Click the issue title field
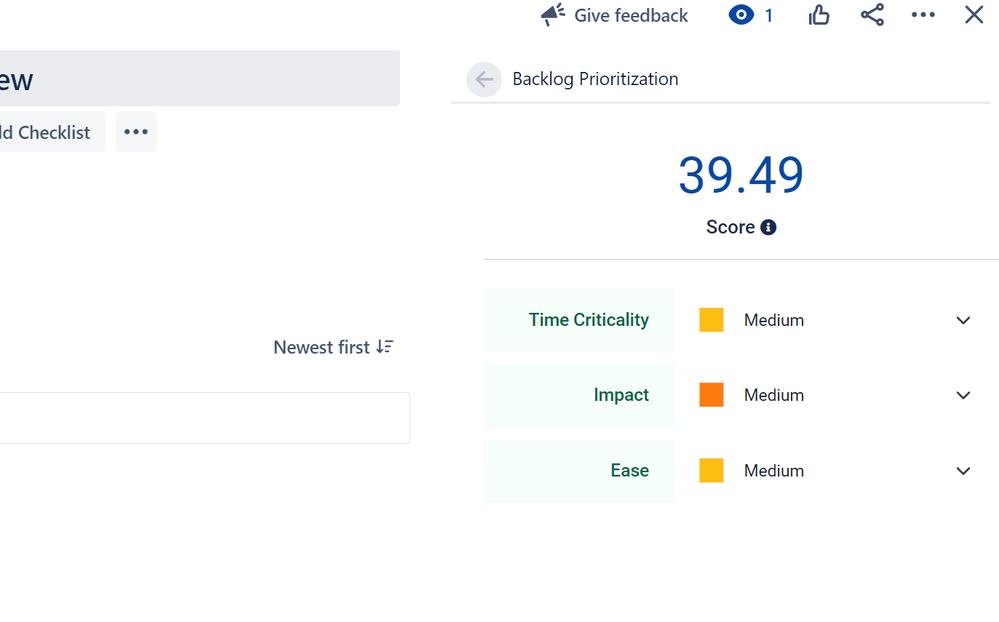This screenshot has width=999, height=622. pos(199,78)
